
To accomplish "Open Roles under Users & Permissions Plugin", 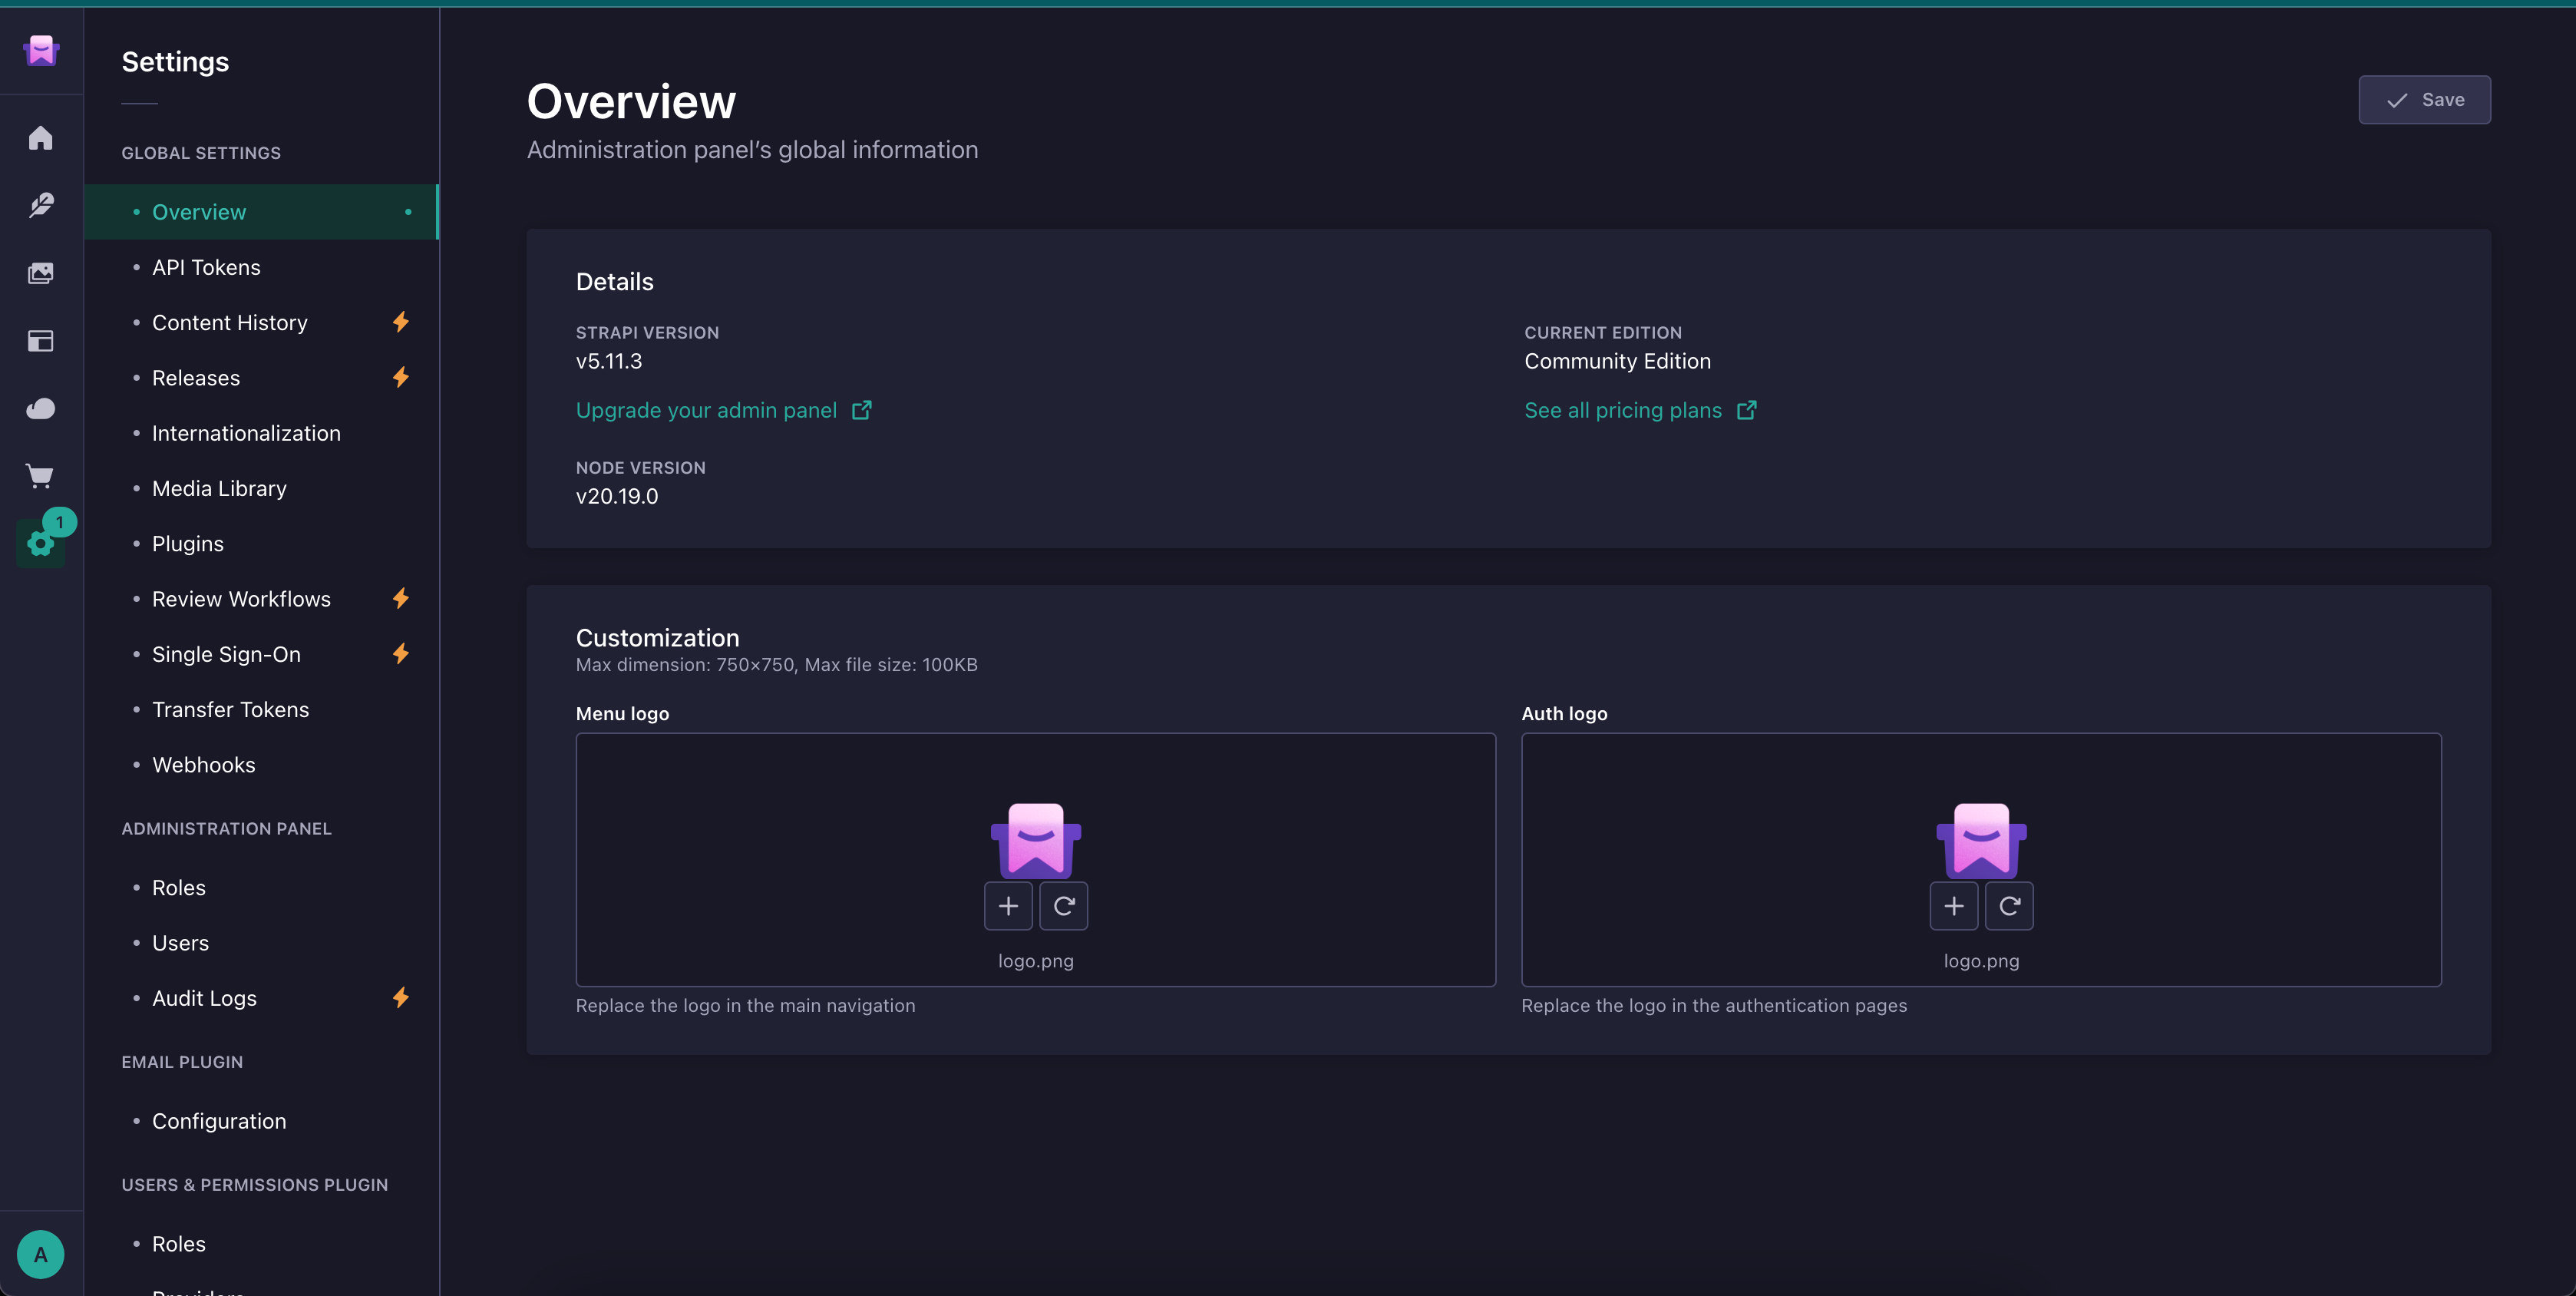I will tap(261, 1244).
